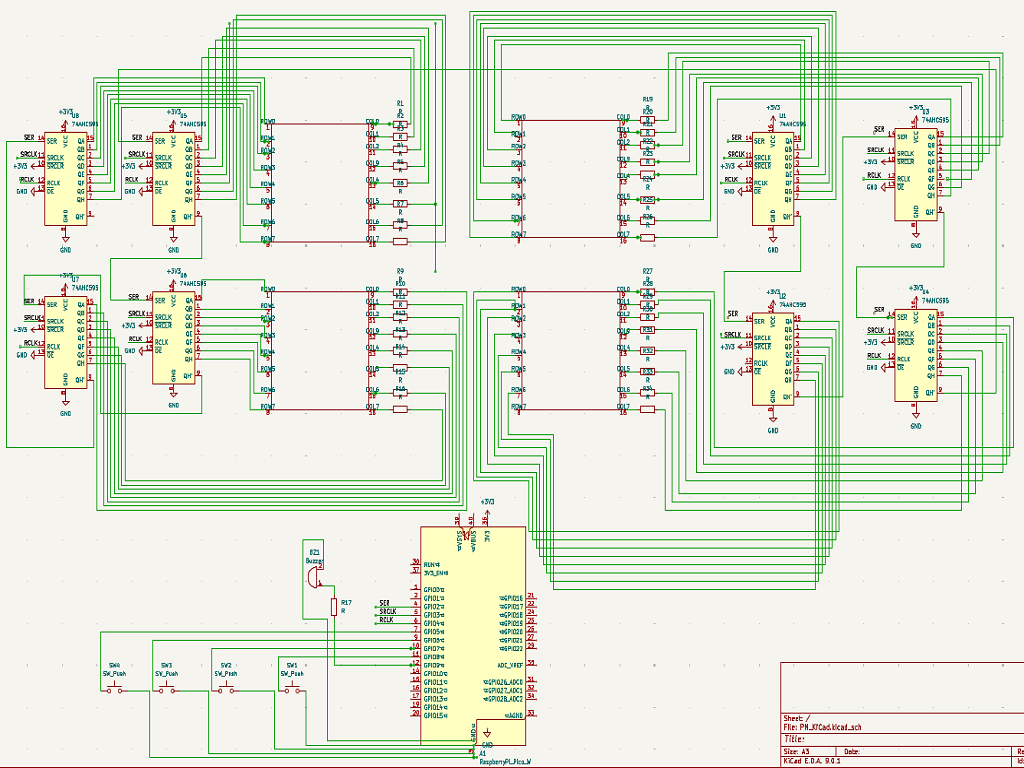
Task: Click the GND symbol below U3
Action: [x=916, y=234]
